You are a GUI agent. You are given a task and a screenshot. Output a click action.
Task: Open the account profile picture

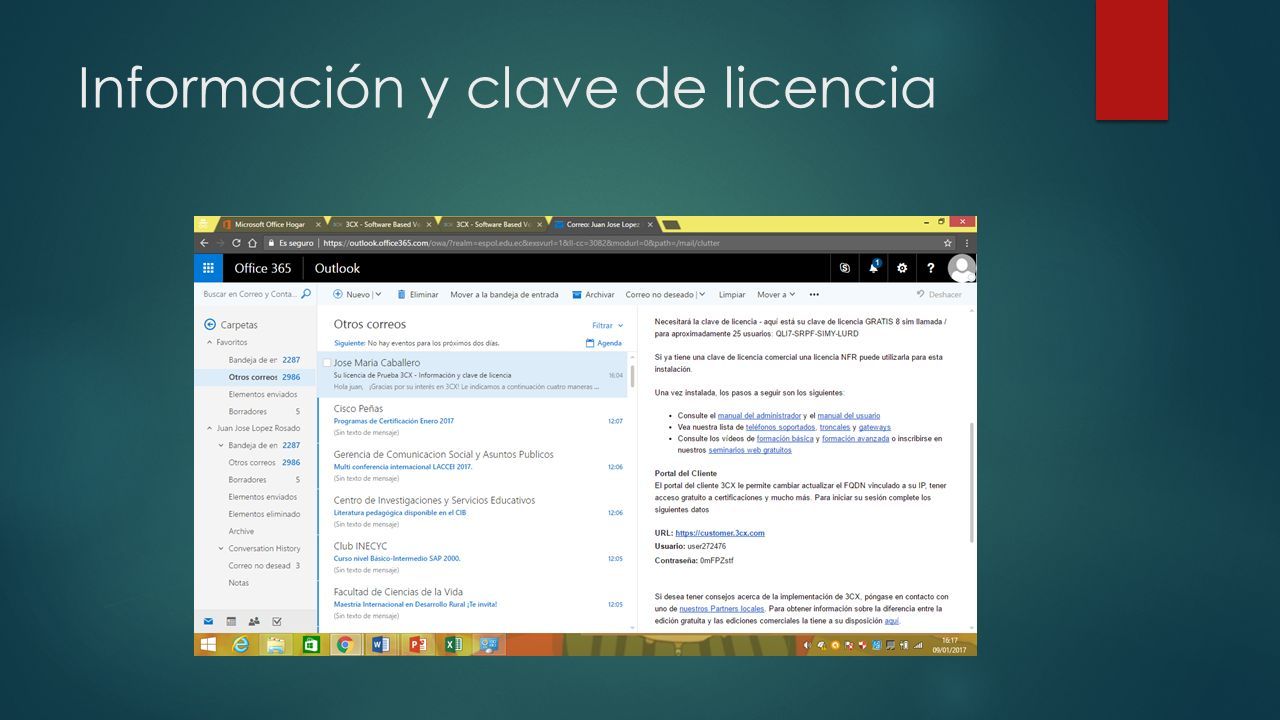962,267
